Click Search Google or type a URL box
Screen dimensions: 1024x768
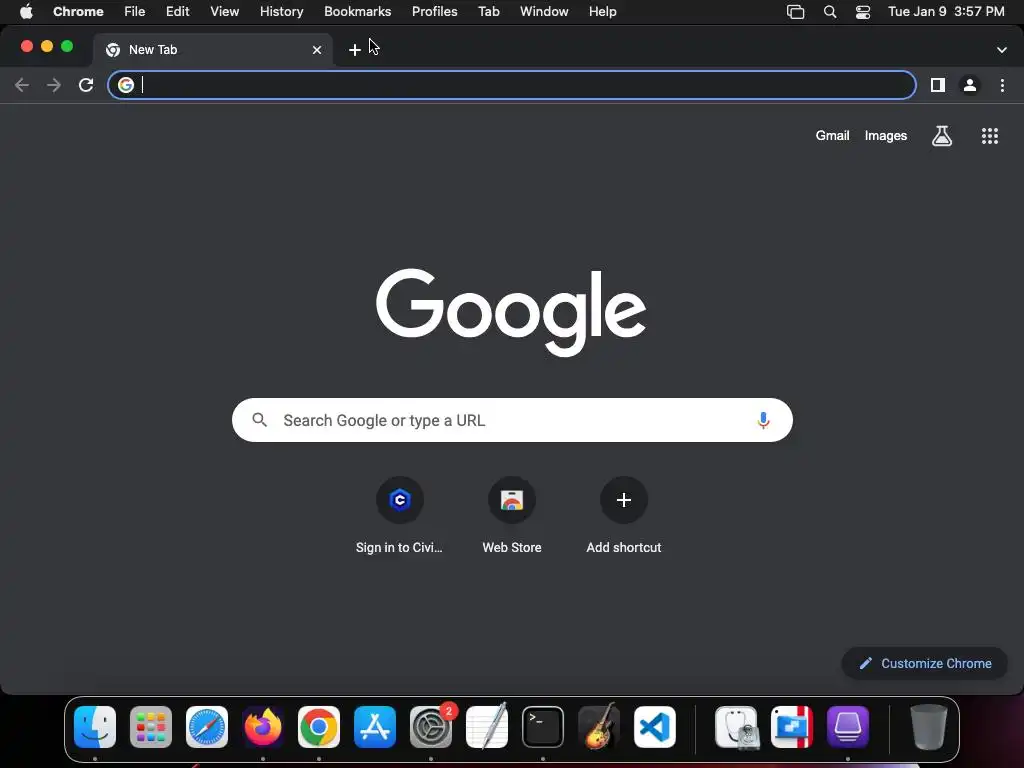[512, 420]
